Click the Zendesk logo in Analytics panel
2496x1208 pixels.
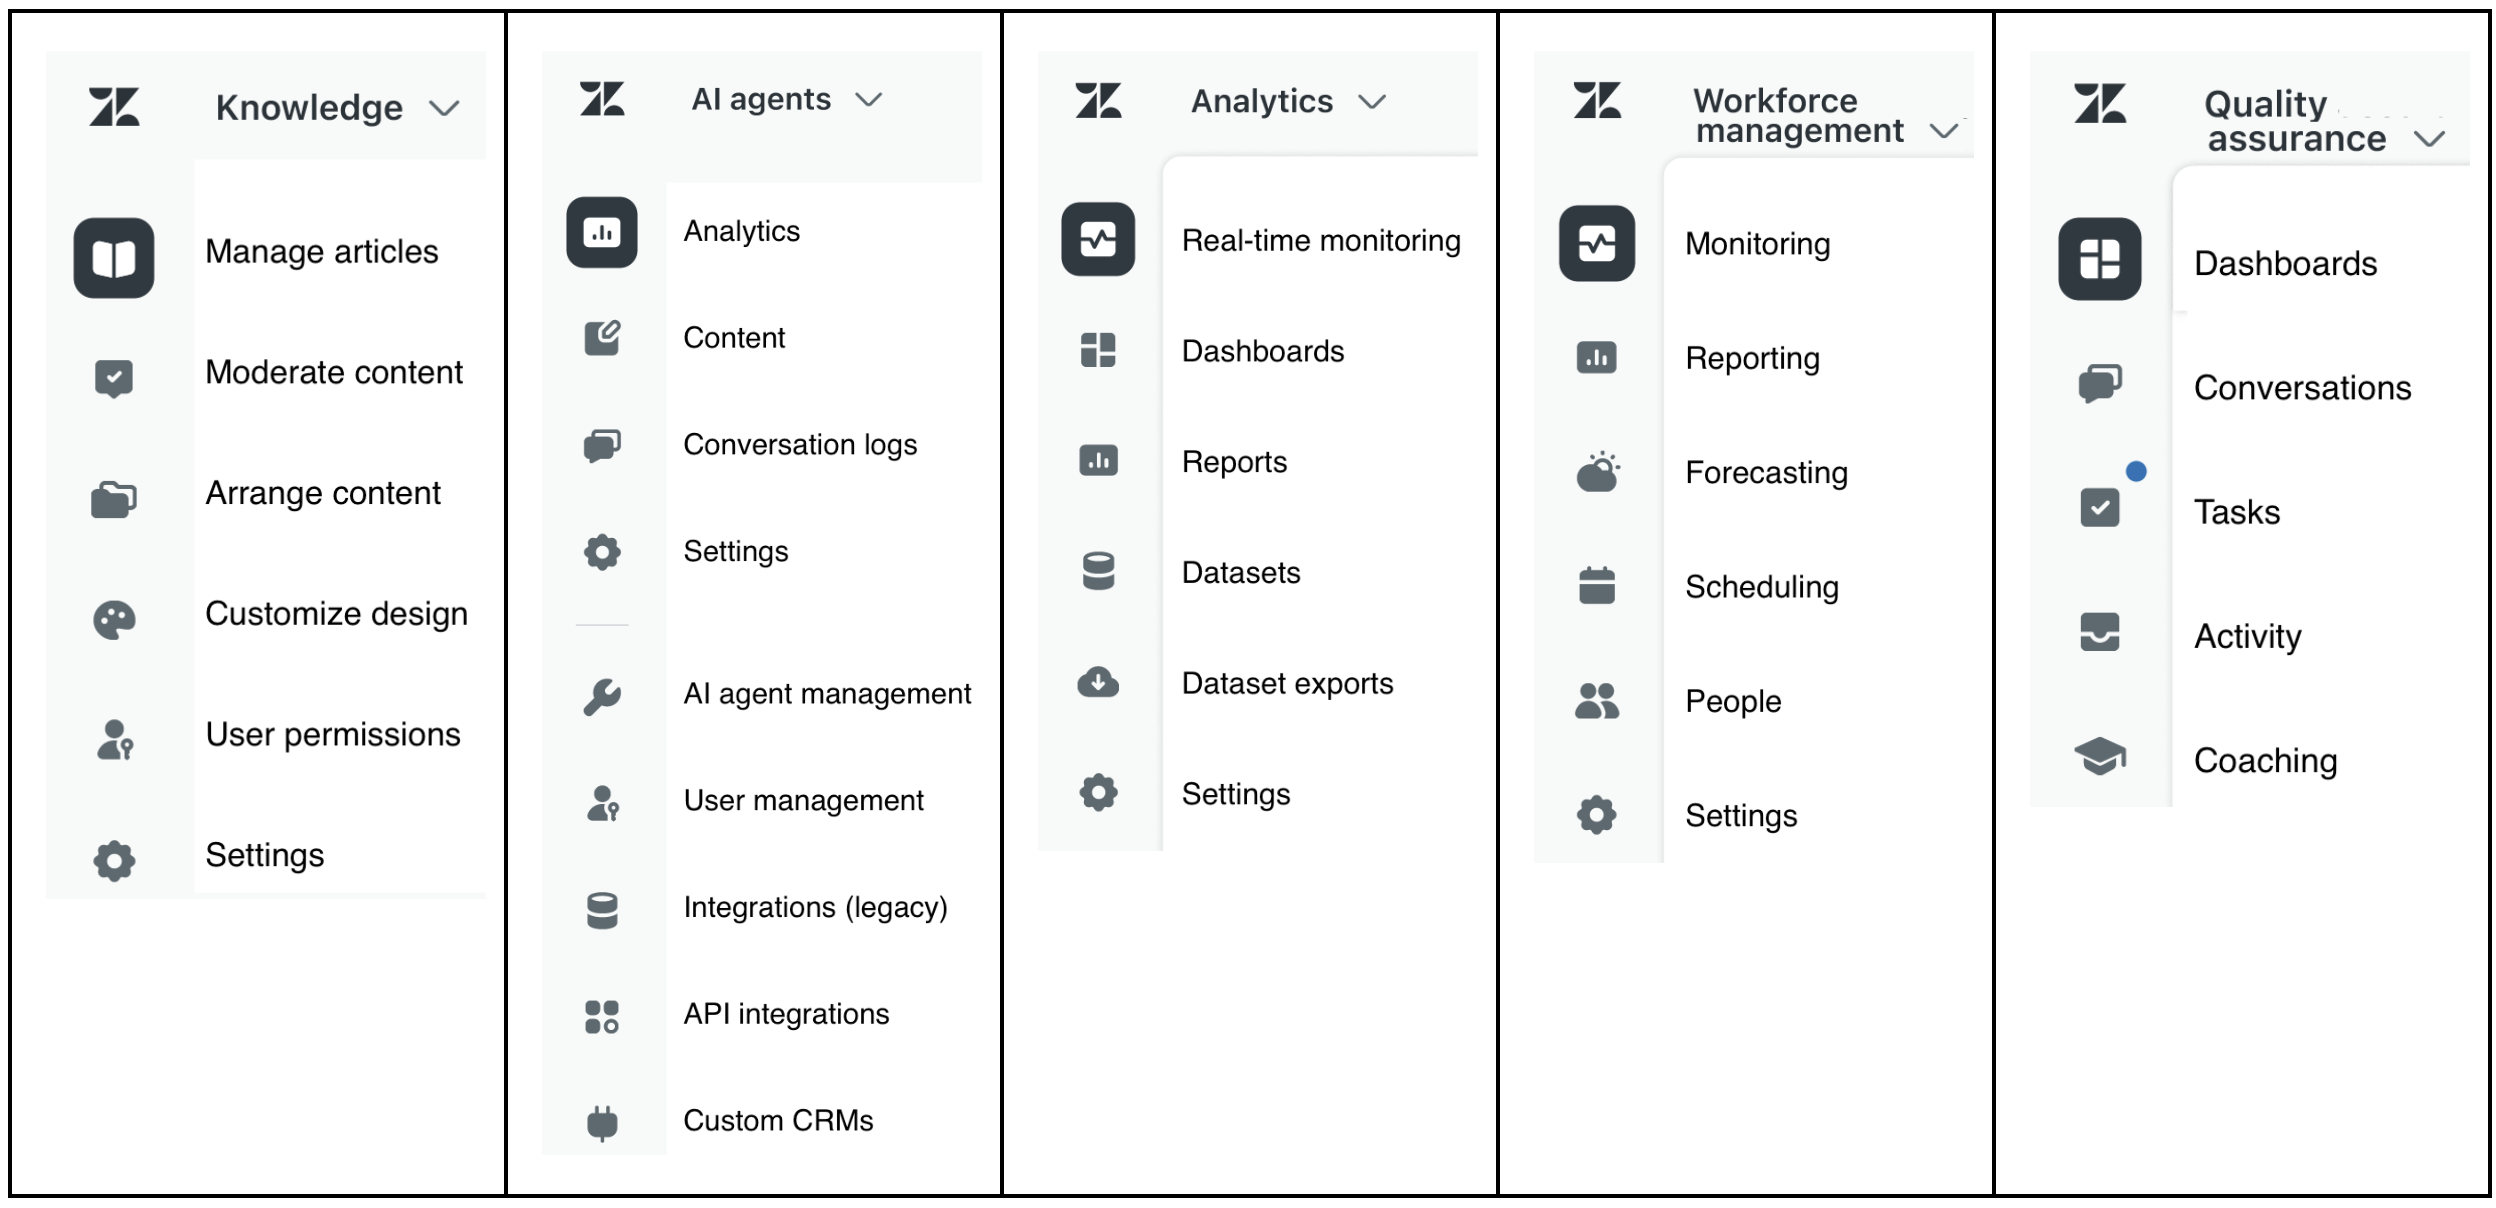[1098, 101]
